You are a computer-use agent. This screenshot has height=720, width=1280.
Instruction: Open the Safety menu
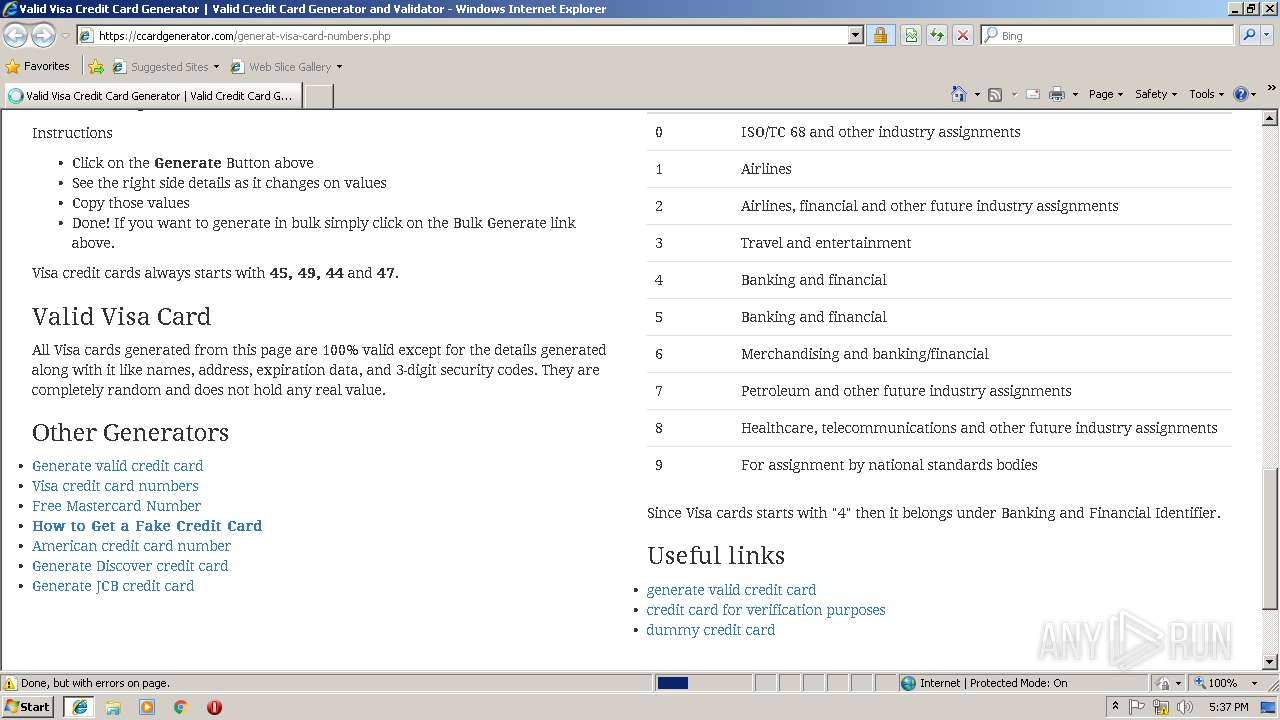click(x=1155, y=94)
